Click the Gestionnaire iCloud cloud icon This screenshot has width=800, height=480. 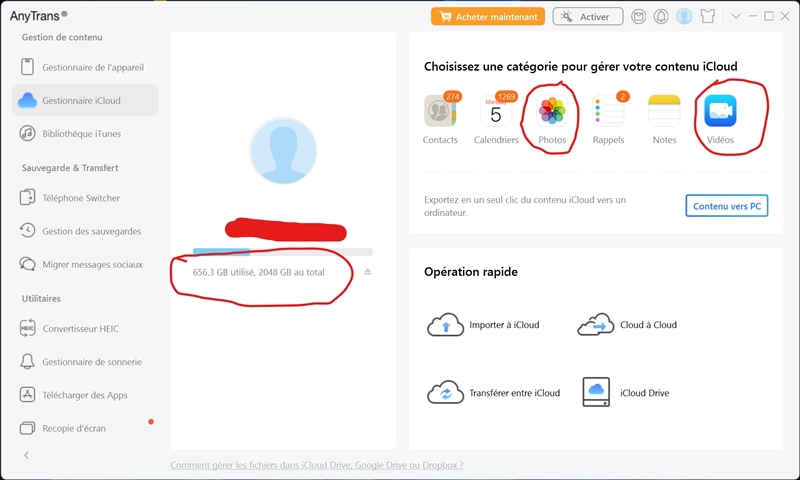[27, 100]
